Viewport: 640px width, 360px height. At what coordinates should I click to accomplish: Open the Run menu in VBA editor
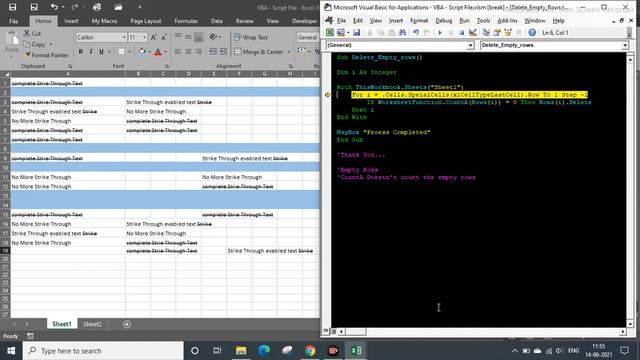464,20
